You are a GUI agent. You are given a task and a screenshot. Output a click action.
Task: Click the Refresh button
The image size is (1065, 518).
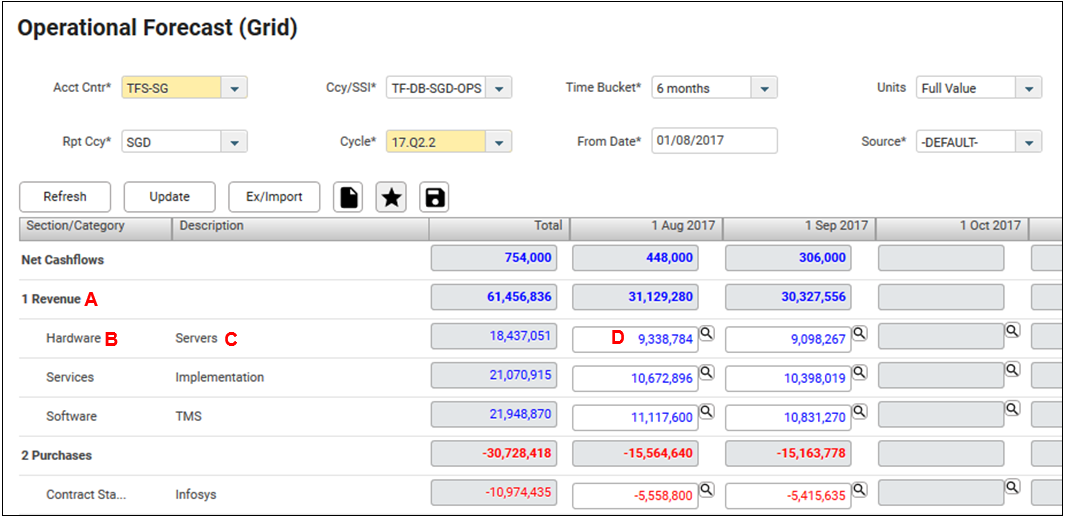click(x=65, y=197)
